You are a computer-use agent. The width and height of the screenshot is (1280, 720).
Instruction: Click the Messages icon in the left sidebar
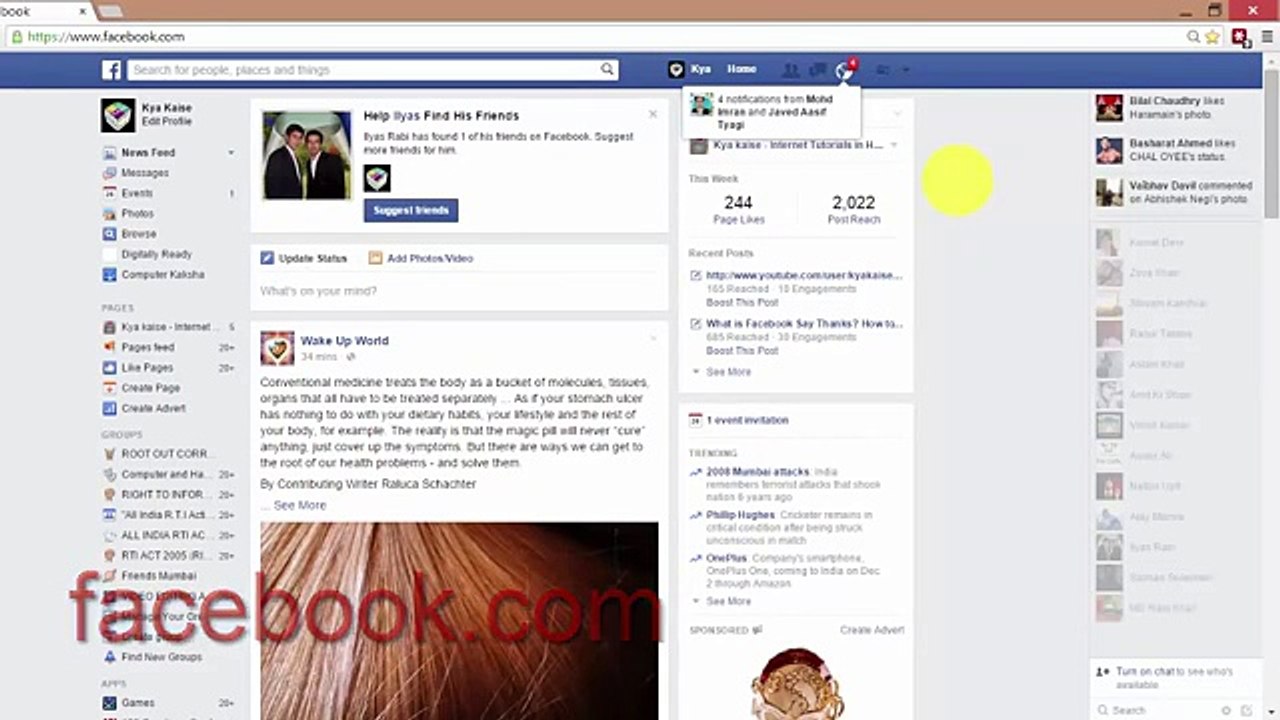[x=109, y=173]
